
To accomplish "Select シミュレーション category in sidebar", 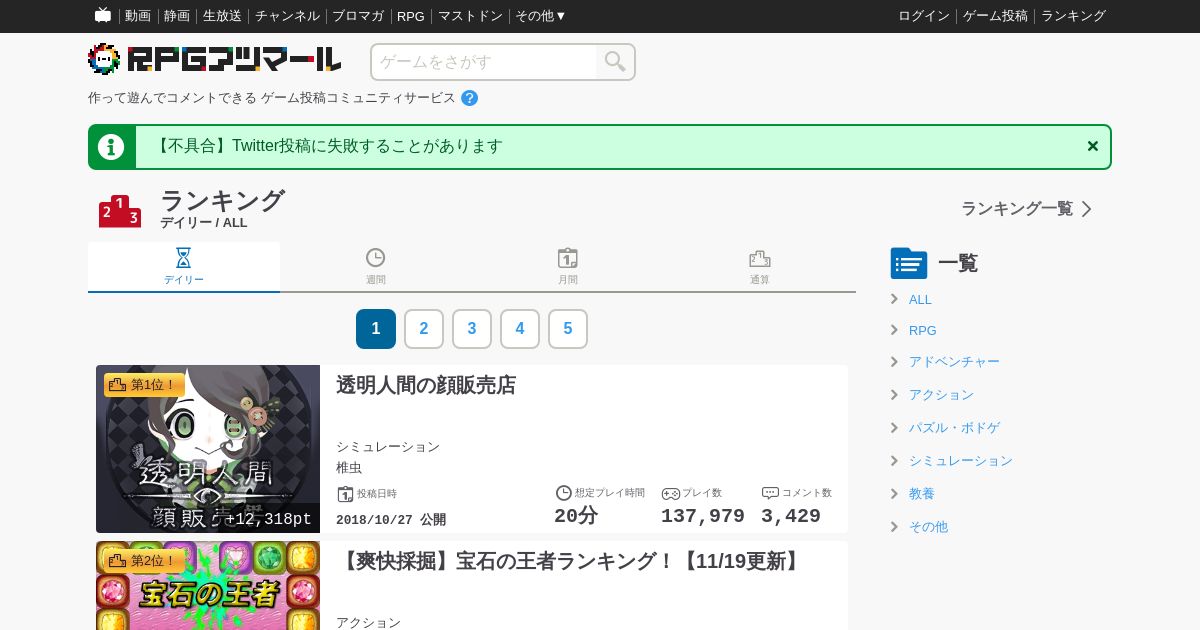I will pos(961,461).
